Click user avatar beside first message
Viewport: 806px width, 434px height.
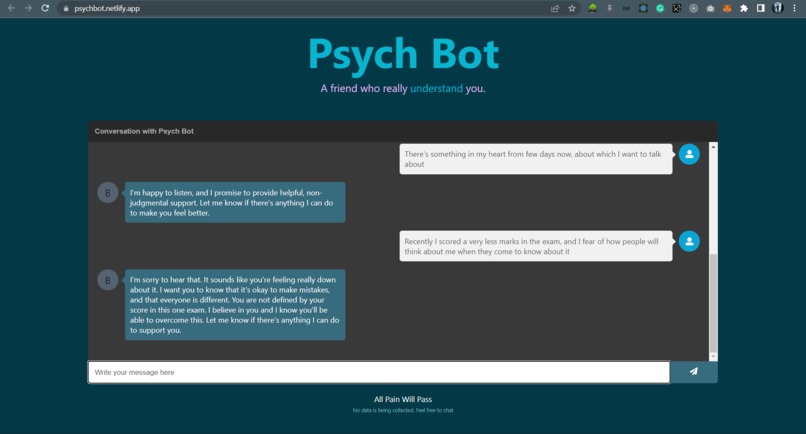tap(689, 154)
